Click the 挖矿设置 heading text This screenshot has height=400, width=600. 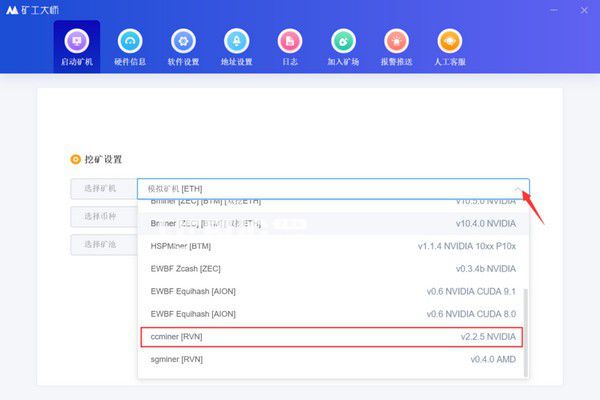pos(103,160)
